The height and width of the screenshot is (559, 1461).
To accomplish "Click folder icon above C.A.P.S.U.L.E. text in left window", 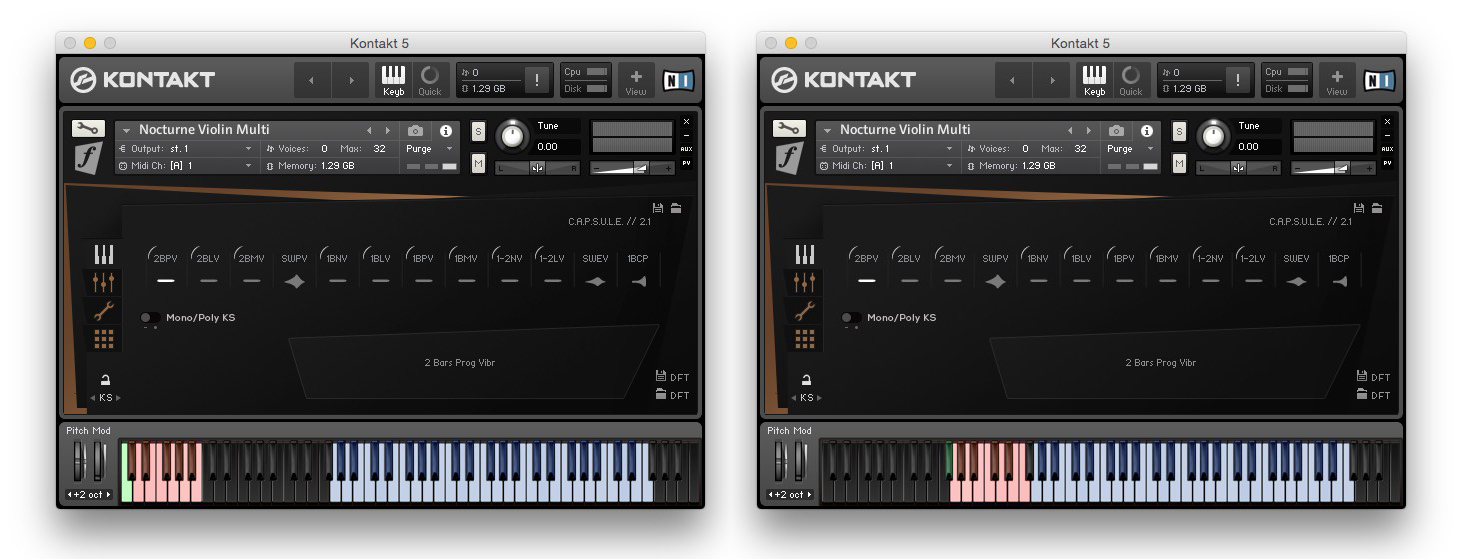I will [676, 208].
